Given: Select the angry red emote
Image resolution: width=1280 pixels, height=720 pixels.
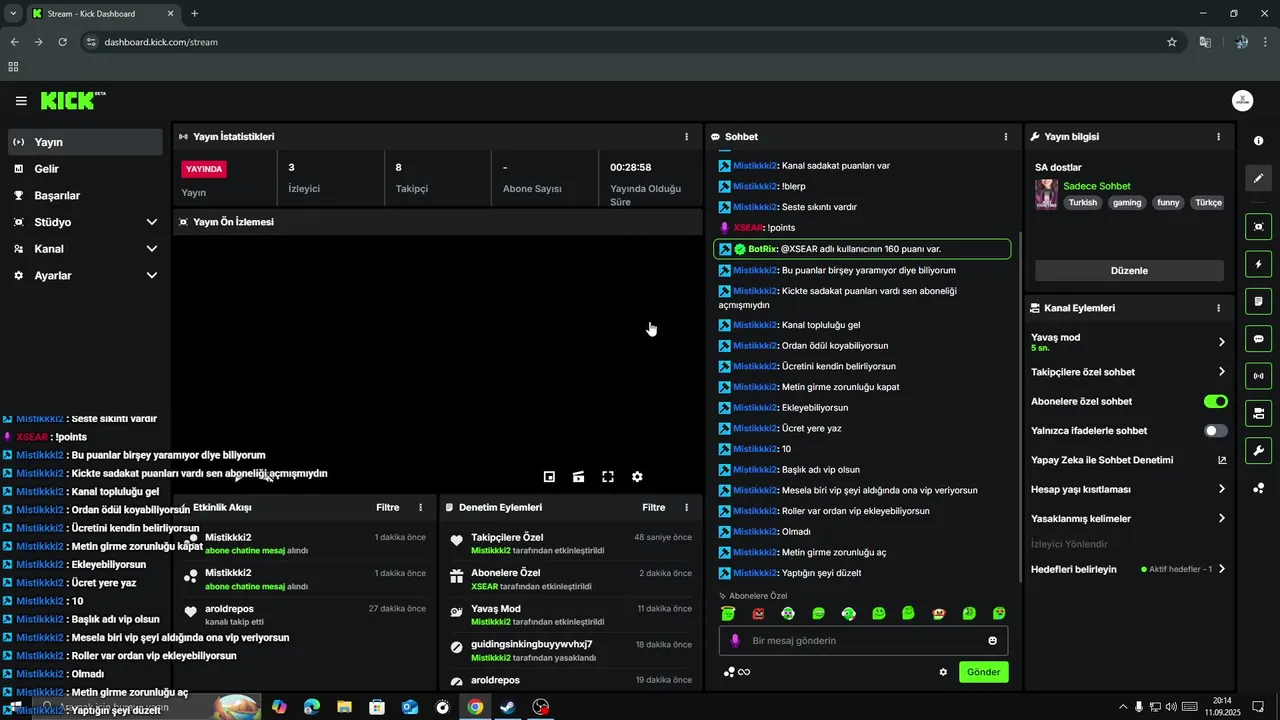Looking at the screenshot, I should click(x=758, y=613).
